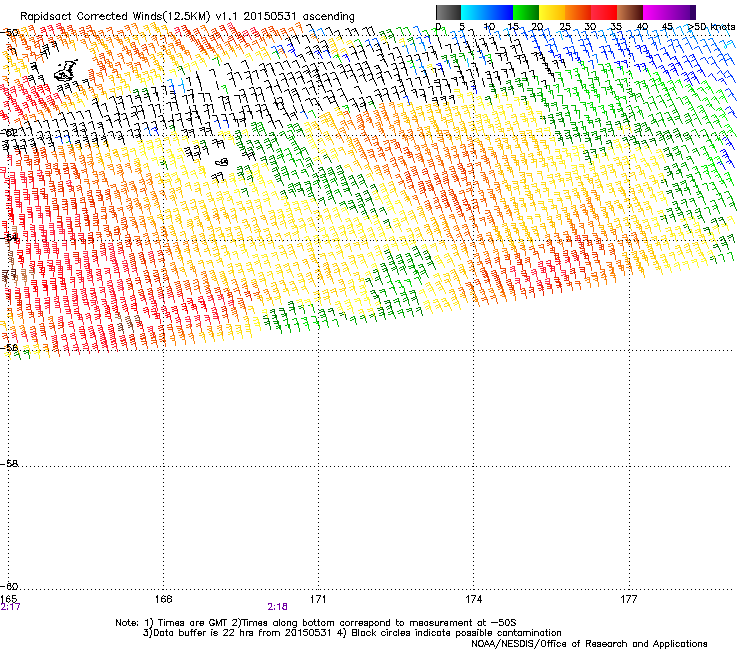This screenshot has width=740, height=650.
Task: Click the latitude label '-54'
Action: click(x=9, y=238)
